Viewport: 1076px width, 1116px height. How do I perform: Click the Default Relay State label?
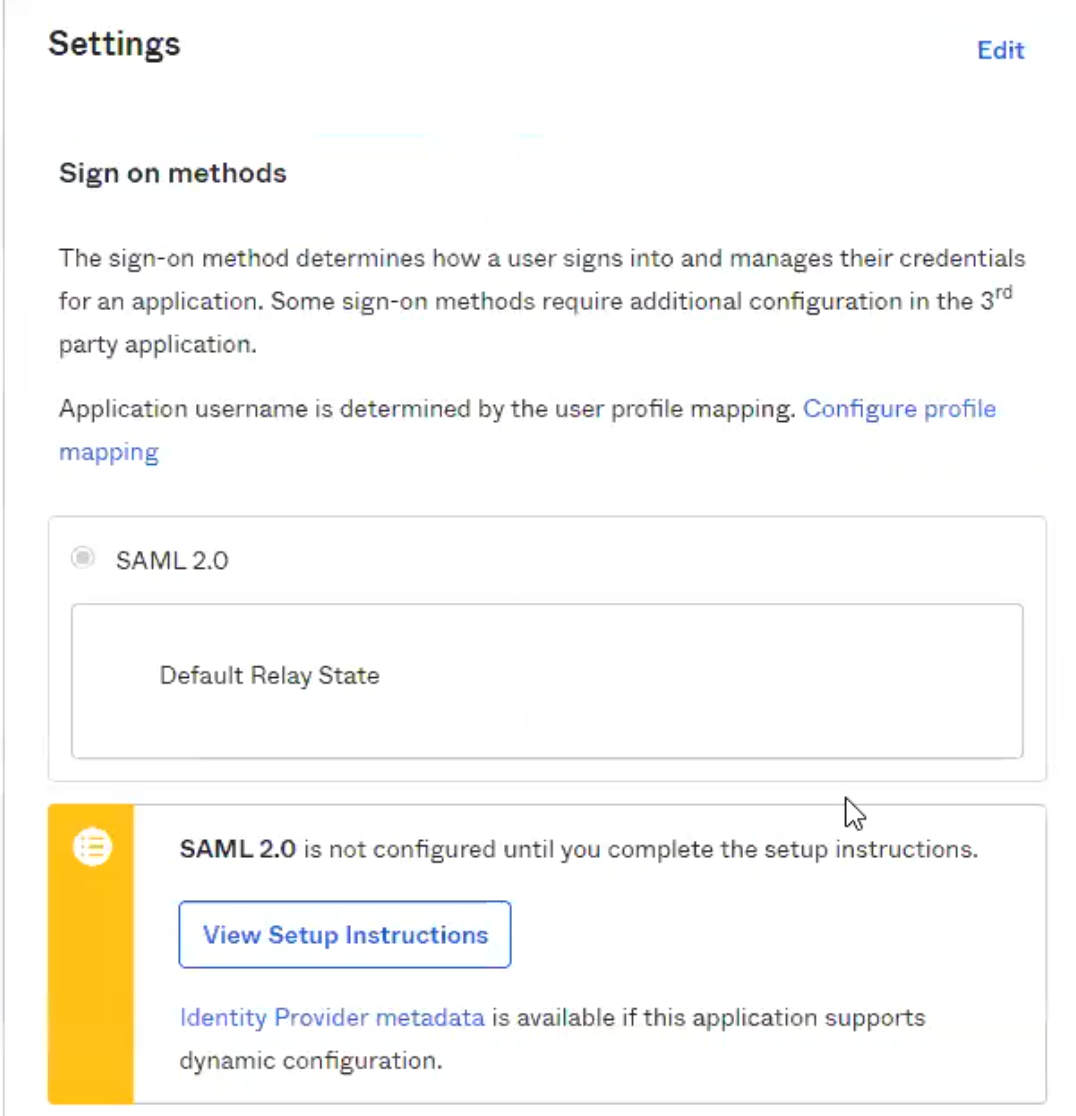[x=270, y=675]
